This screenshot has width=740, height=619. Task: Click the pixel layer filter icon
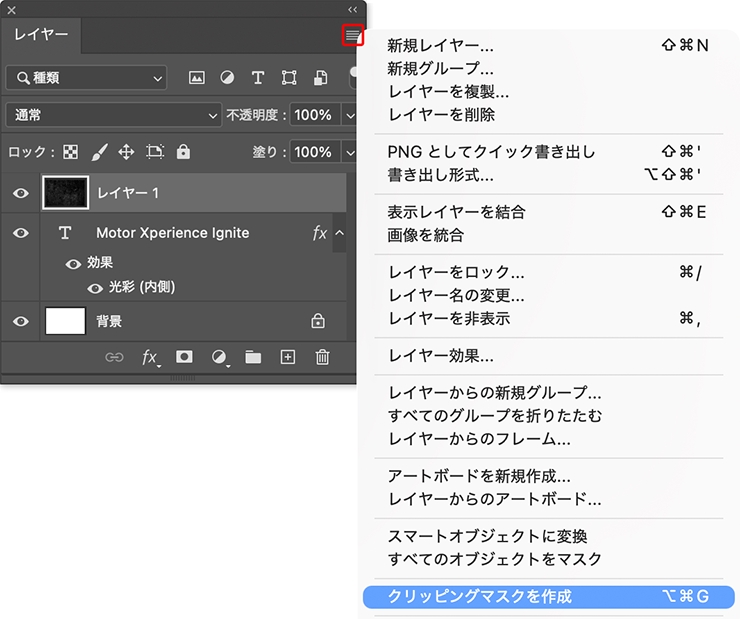click(x=197, y=78)
